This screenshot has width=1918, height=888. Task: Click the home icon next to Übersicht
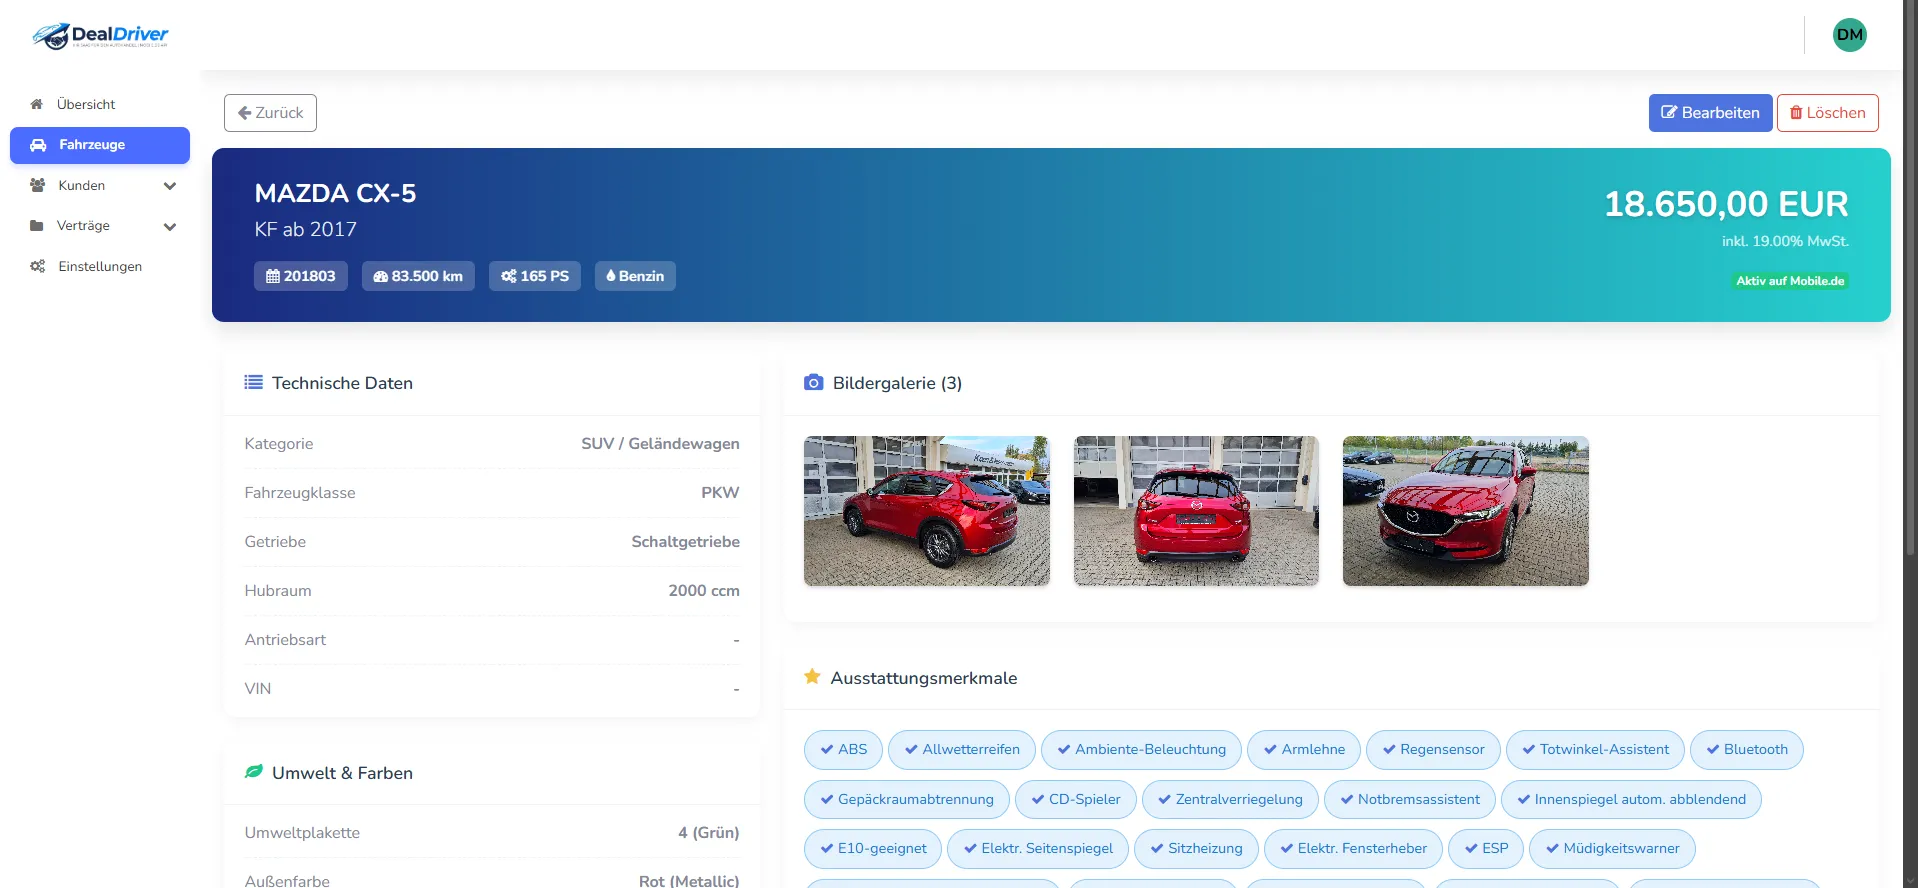point(37,104)
